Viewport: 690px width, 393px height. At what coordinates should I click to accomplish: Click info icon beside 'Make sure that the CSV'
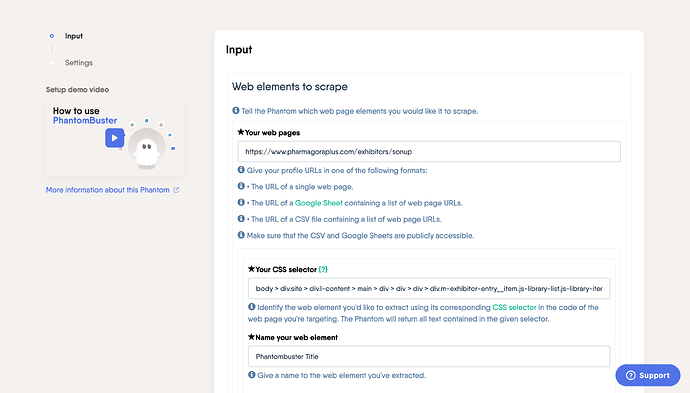coord(241,235)
